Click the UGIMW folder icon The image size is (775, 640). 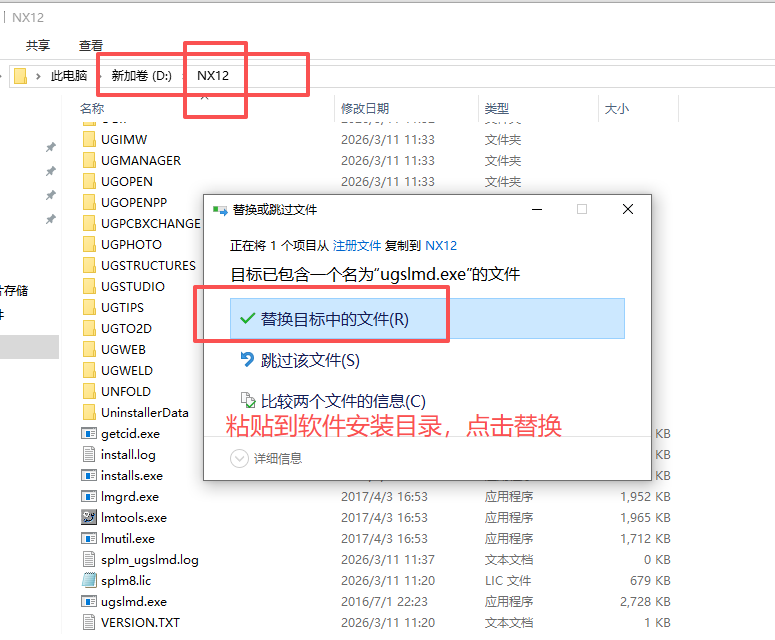tap(89, 139)
